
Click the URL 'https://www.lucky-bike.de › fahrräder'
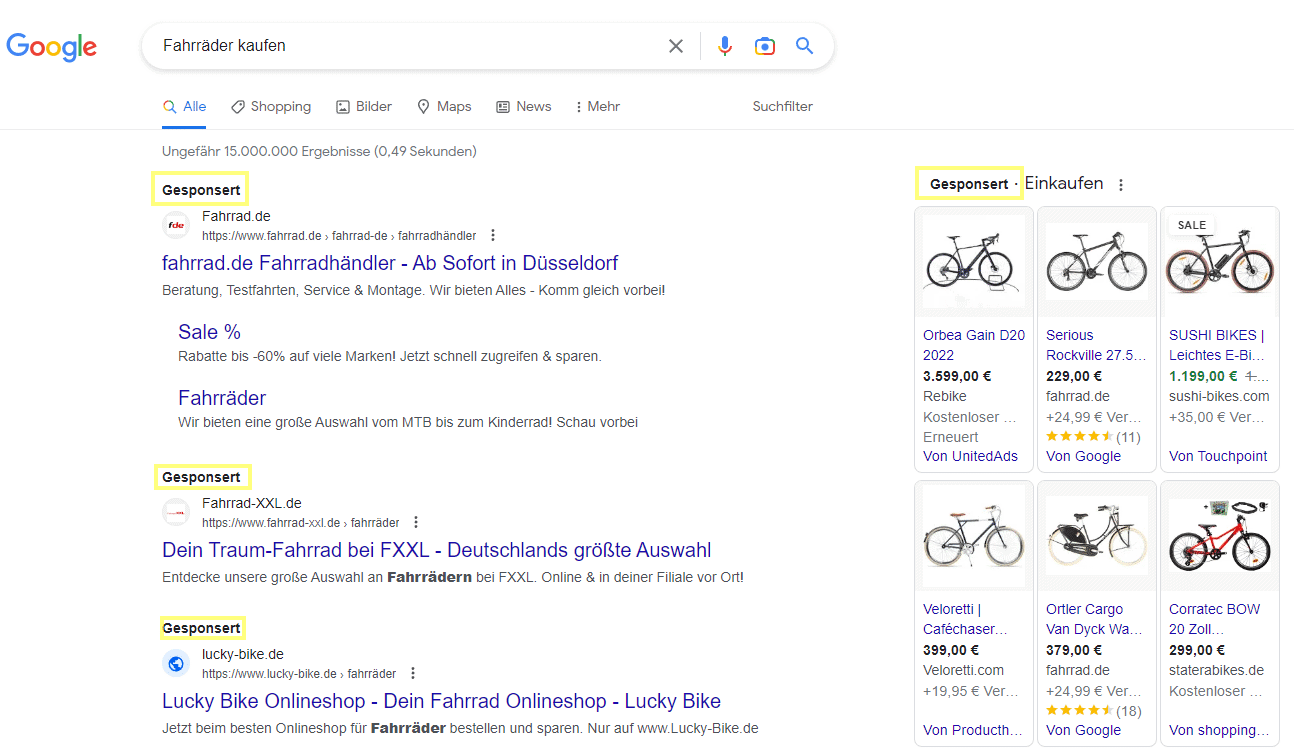[299, 673]
